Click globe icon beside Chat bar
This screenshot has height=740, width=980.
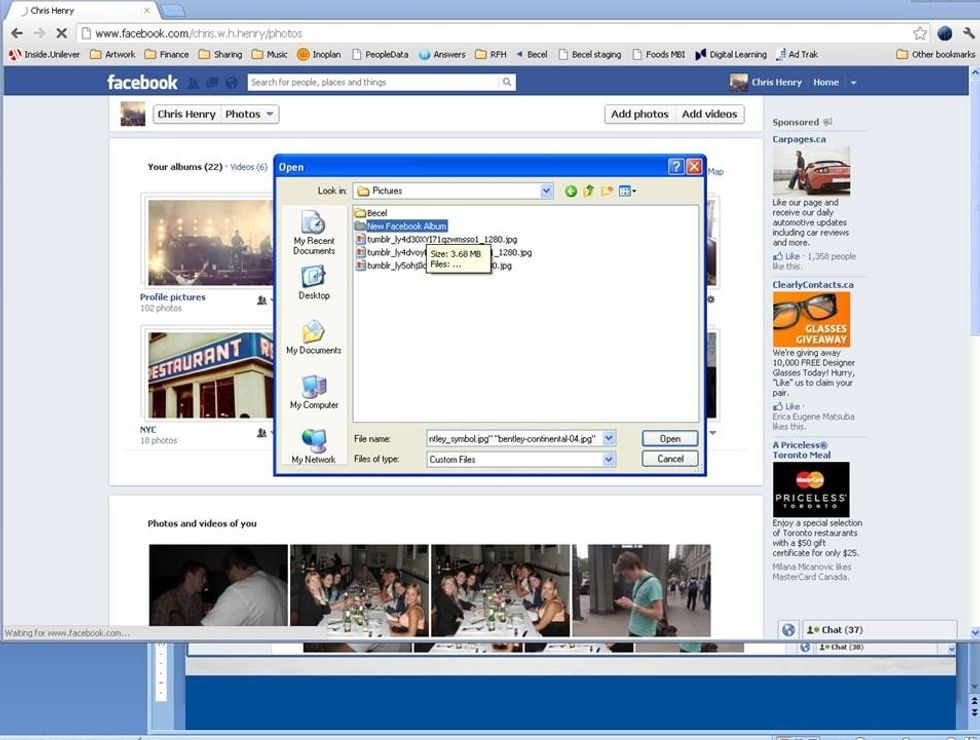click(788, 630)
